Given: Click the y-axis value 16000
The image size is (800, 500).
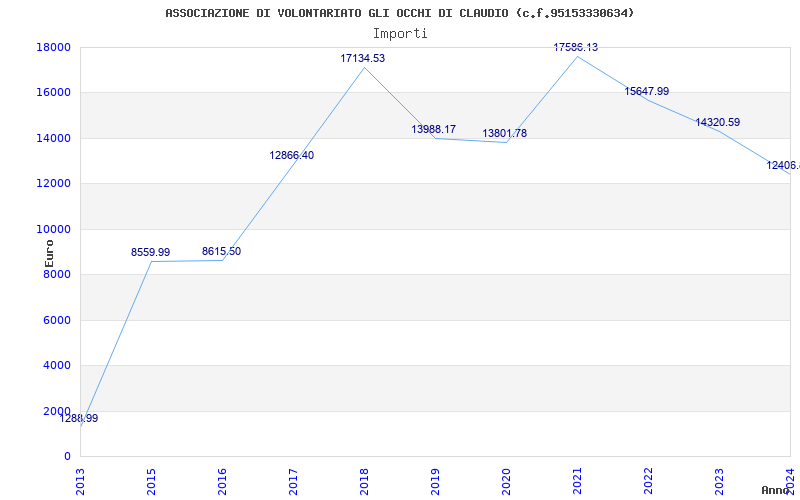Looking at the screenshot, I should point(53,93).
